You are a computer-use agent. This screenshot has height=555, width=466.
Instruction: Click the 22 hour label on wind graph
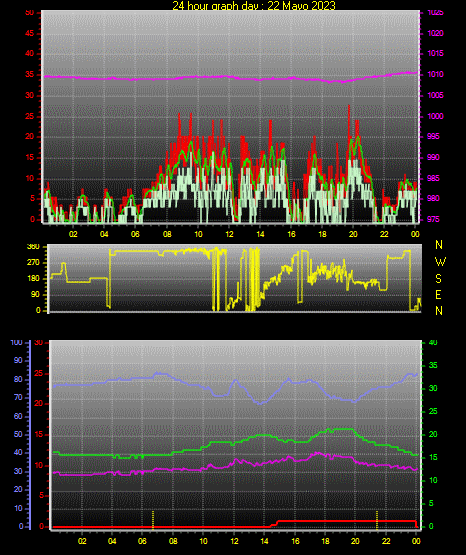pos(384,234)
